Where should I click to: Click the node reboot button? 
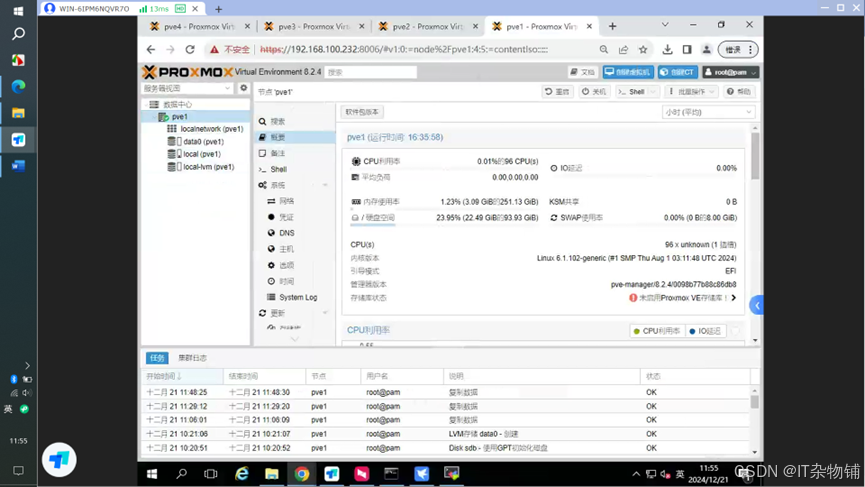click(557, 92)
